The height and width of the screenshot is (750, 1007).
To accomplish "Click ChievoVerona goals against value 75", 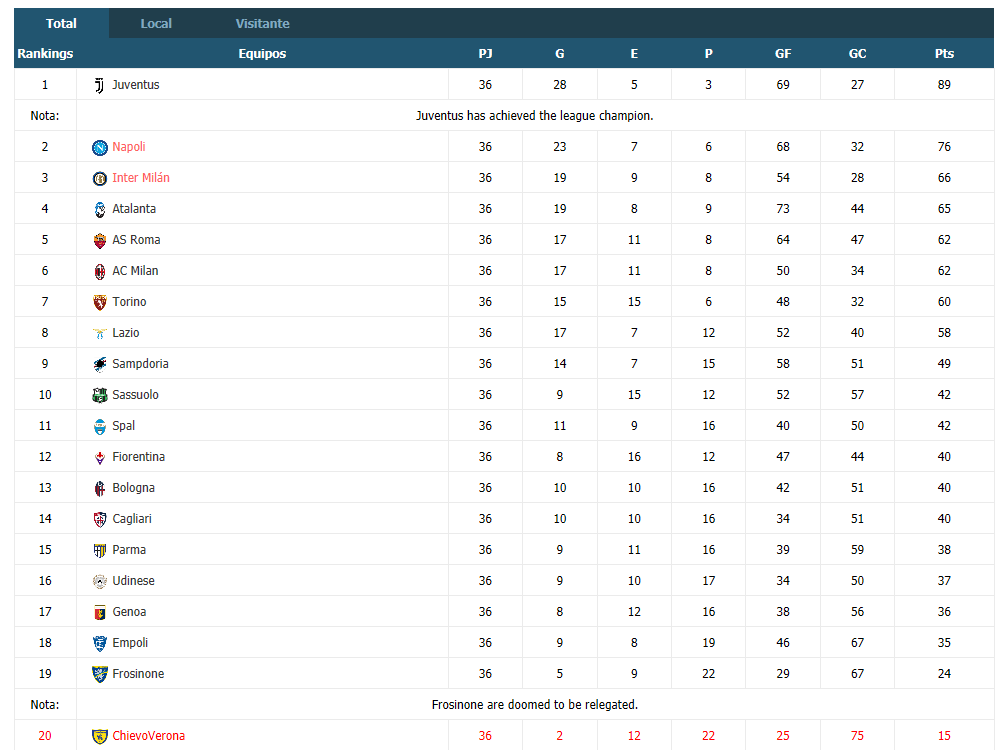I will (x=857, y=736).
